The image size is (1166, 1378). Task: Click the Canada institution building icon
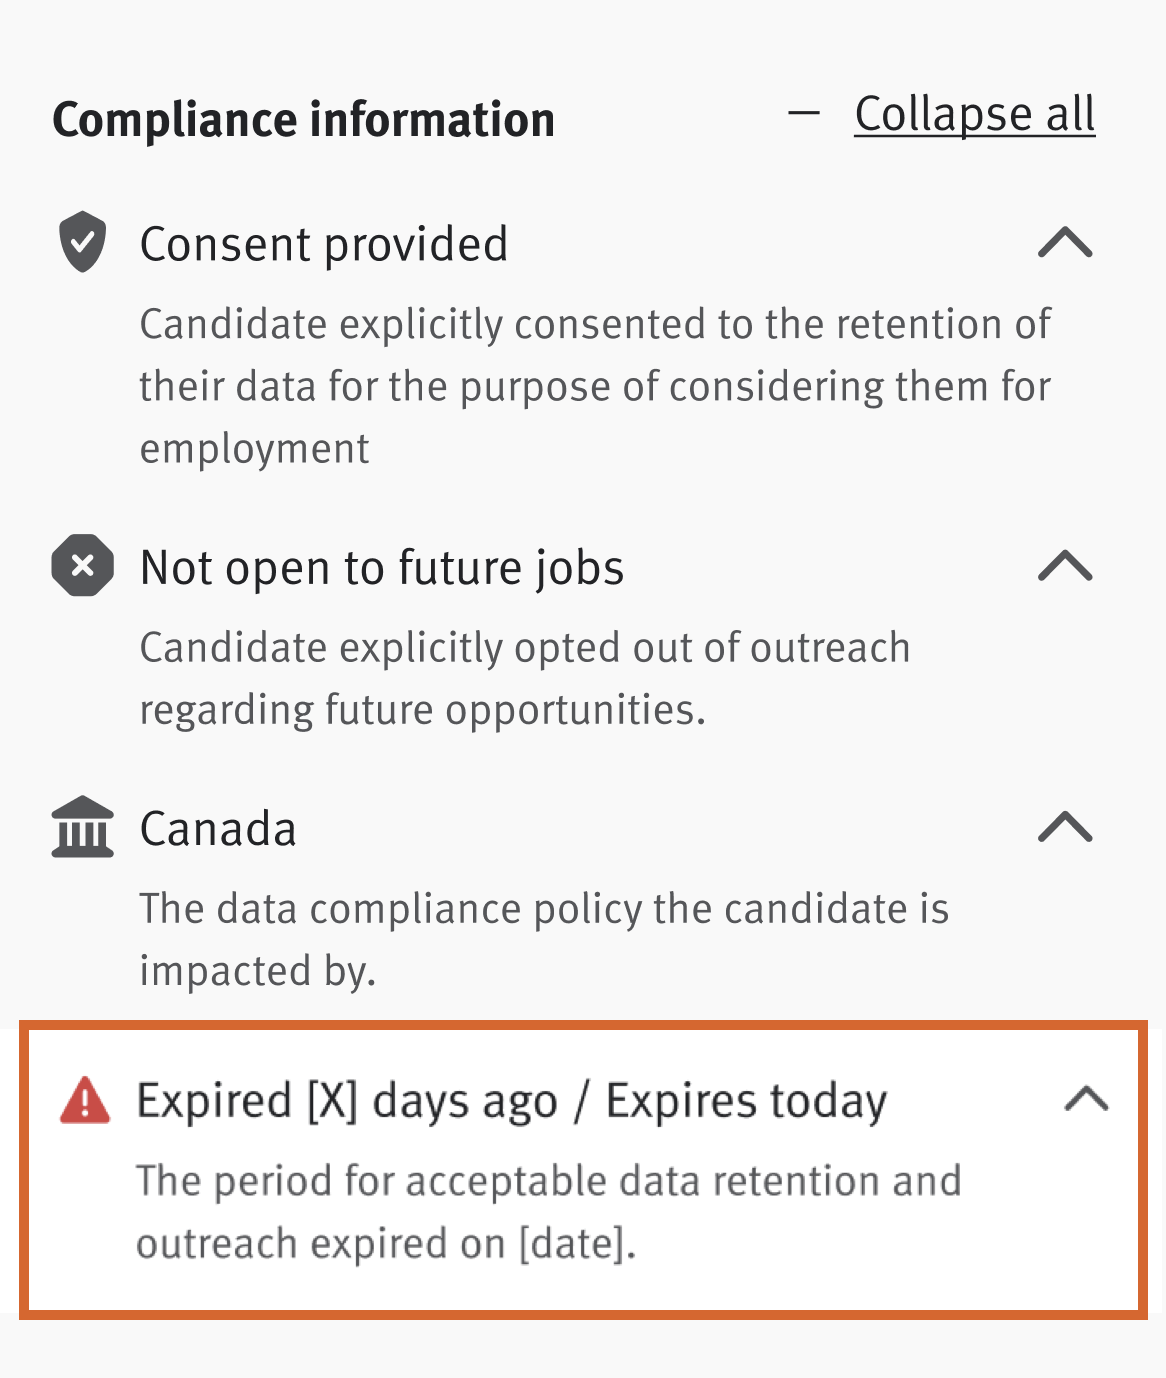click(x=82, y=827)
